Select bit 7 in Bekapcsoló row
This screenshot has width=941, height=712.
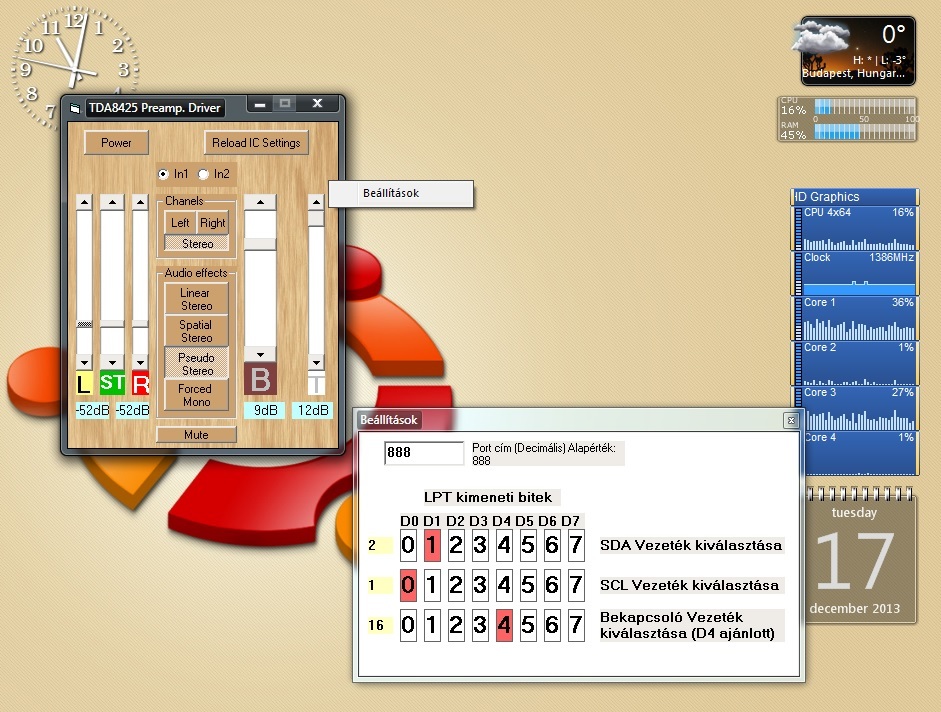576,626
